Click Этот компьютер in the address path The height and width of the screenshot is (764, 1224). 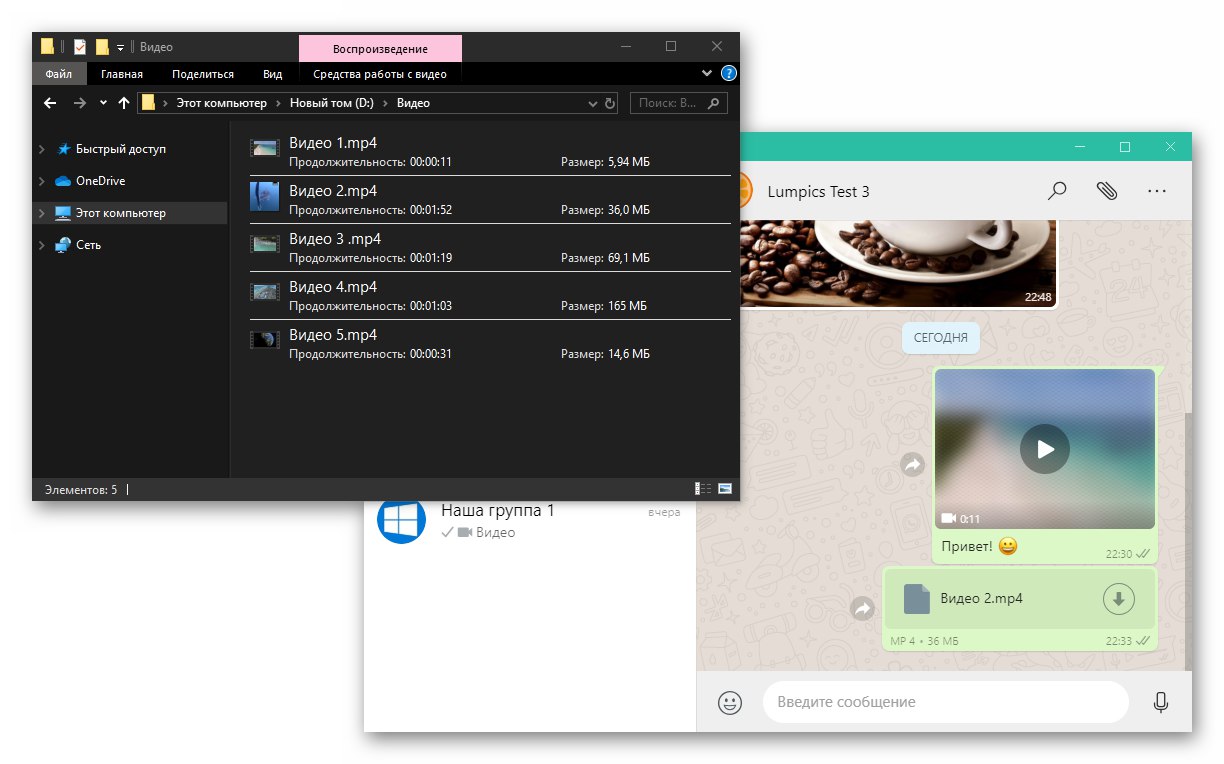[222, 102]
